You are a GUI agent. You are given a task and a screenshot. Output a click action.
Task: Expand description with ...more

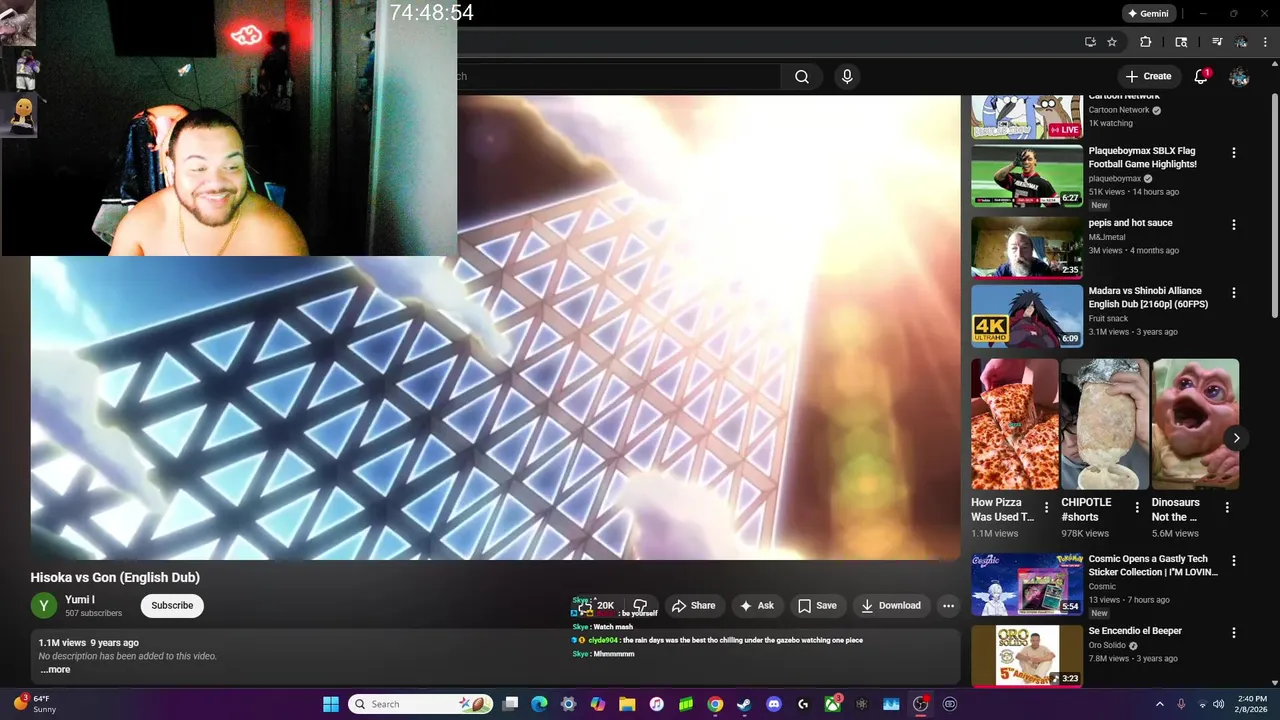click(55, 670)
